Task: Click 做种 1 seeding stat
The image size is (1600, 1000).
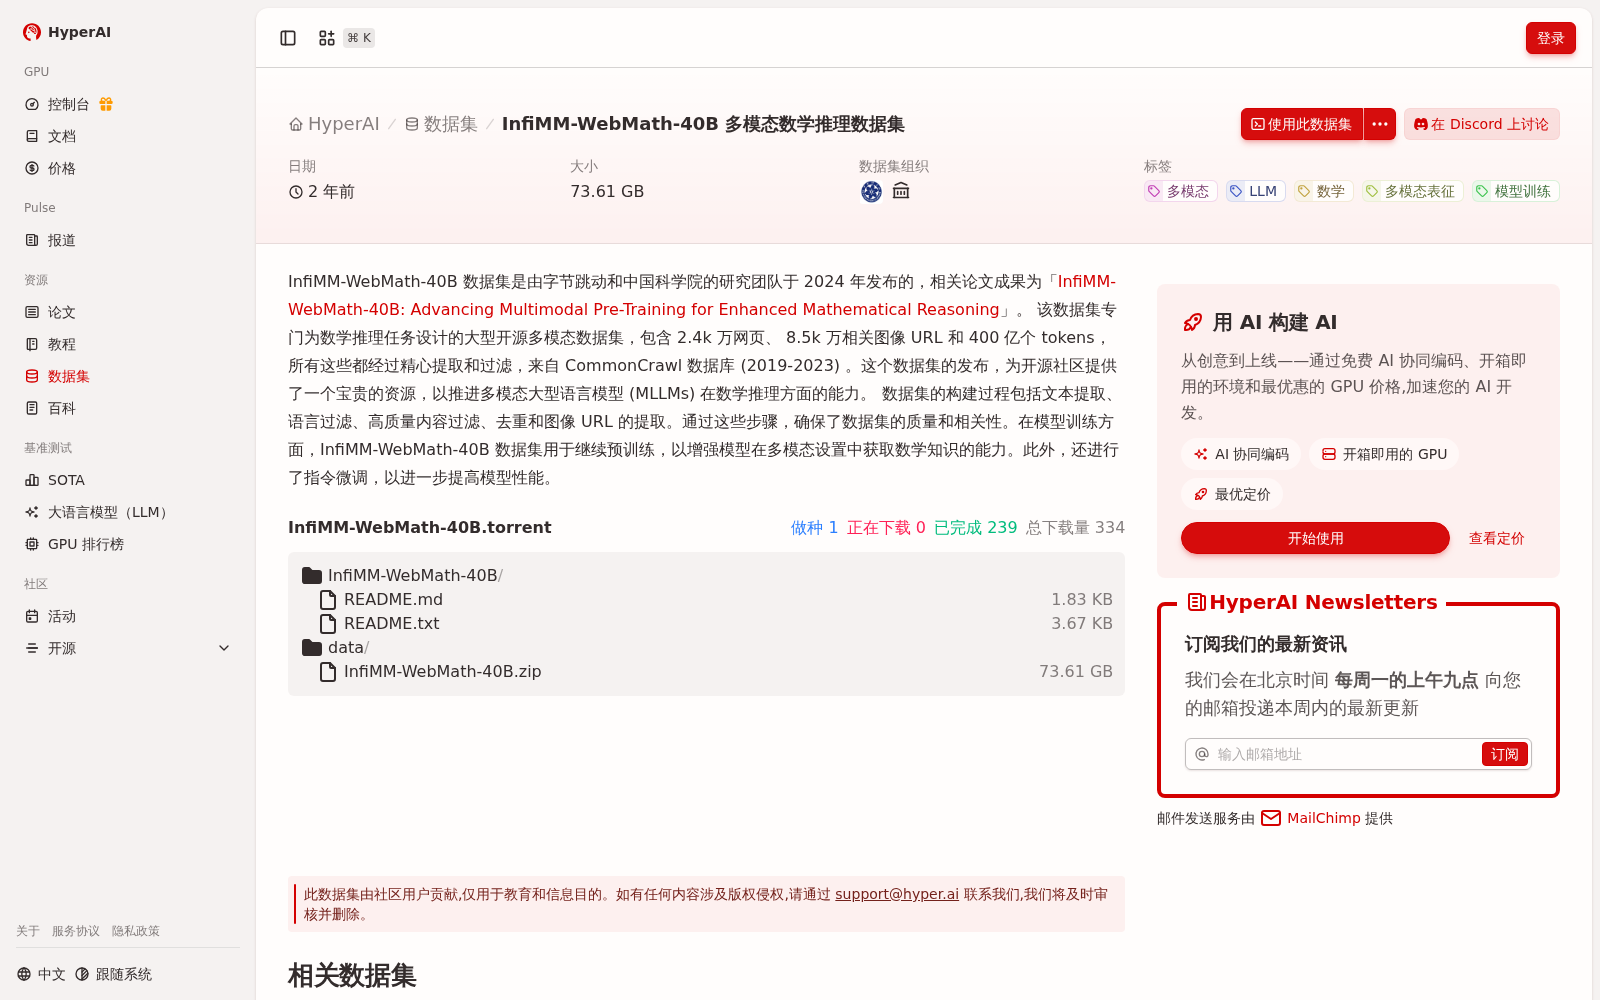Action: [814, 527]
